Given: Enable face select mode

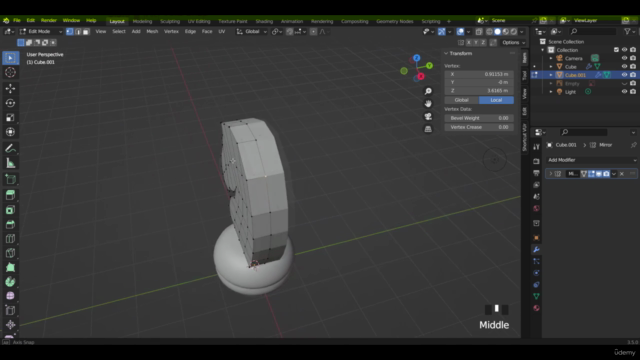Looking at the screenshot, I should [85, 31].
